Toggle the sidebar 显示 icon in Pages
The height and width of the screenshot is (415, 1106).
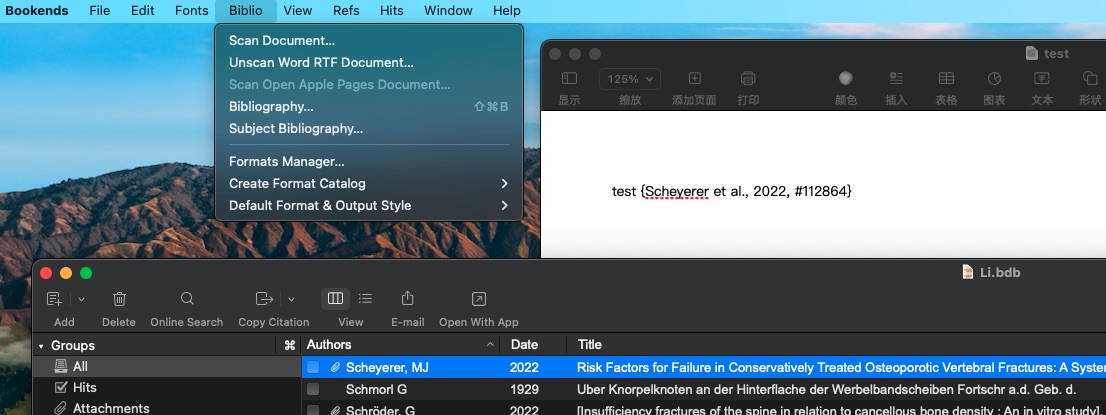click(x=569, y=78)
